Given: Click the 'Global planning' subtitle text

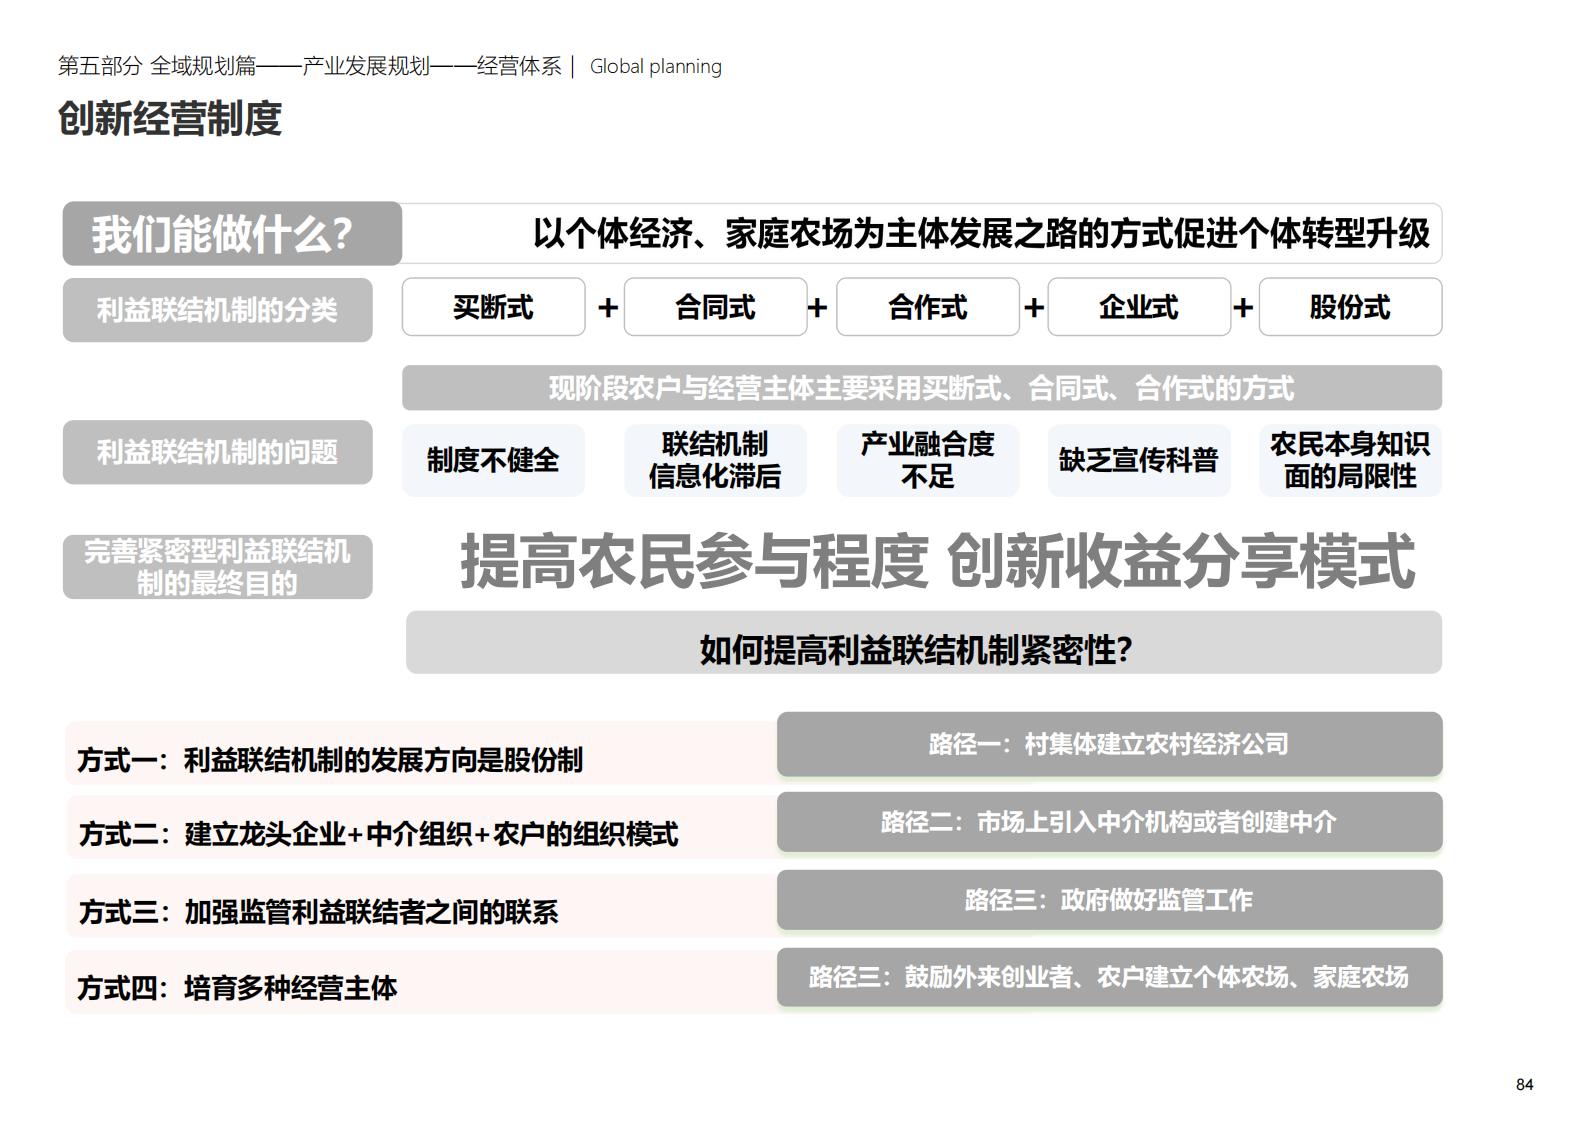Looking at the screenshot, I should click(655, 66).
